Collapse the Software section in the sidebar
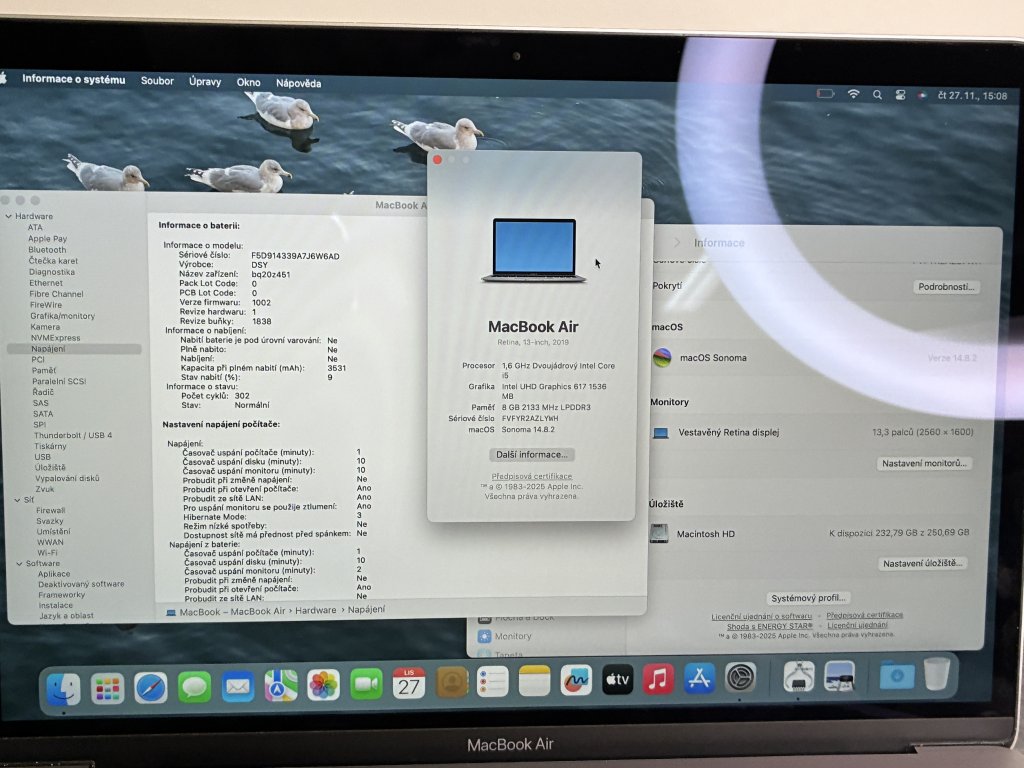The width and height of the screenshot is (1024, 768). click(x=15, y=563)
